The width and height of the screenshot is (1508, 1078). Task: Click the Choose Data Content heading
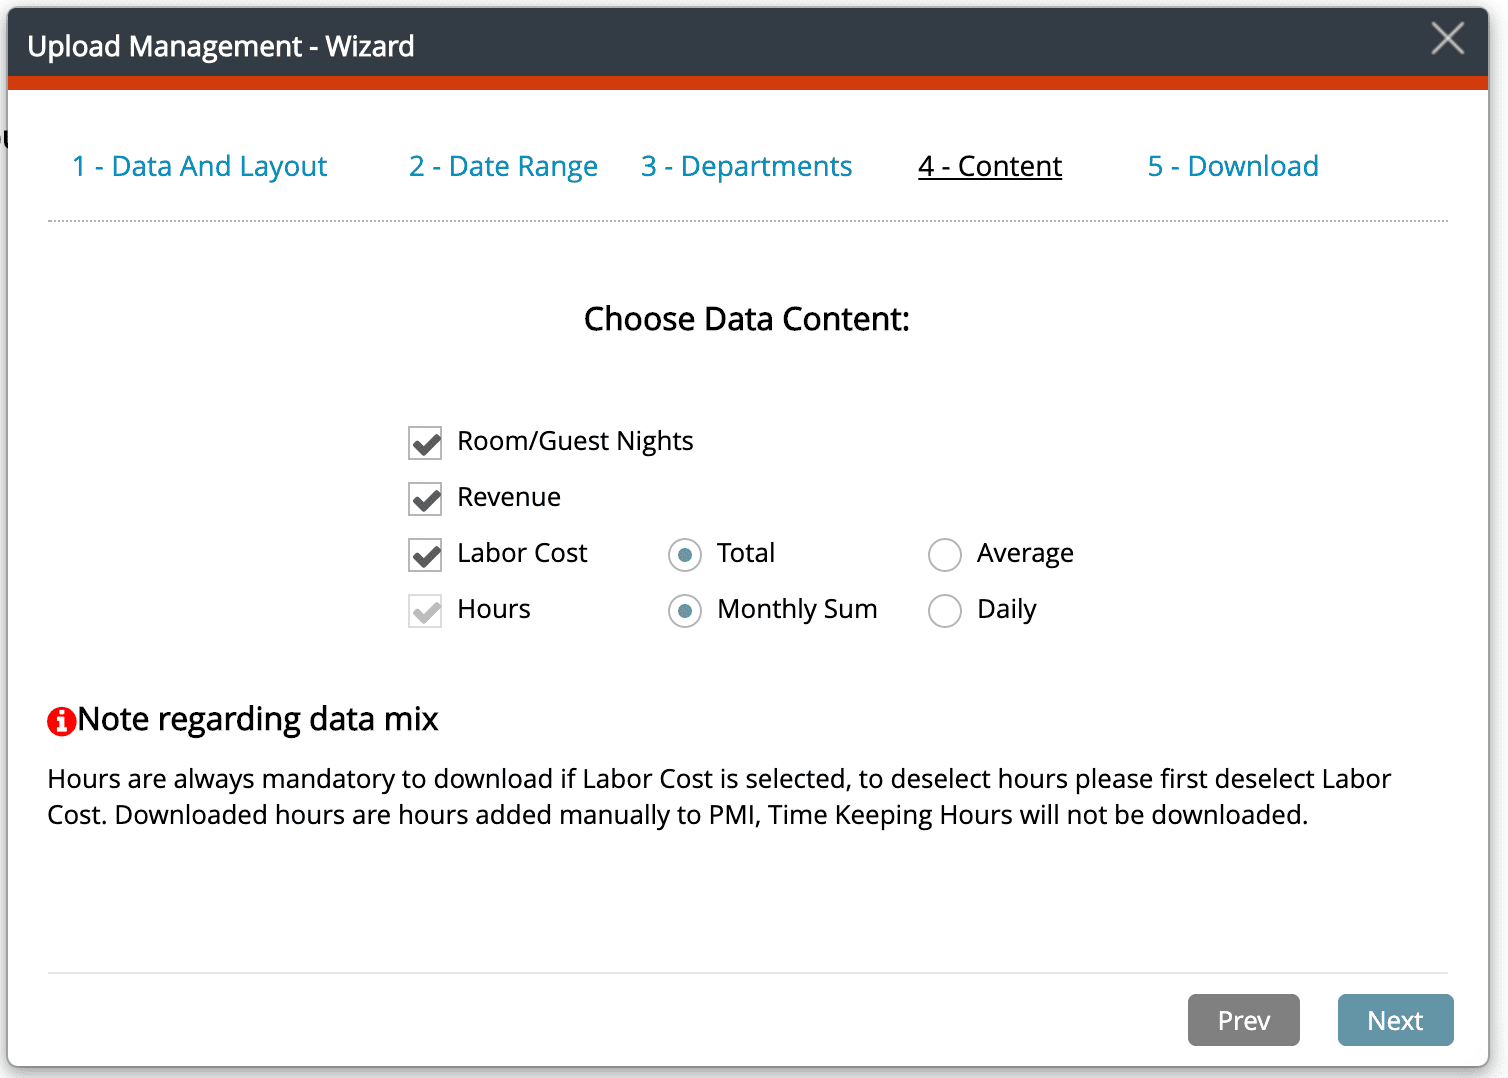tap(746, 319)
